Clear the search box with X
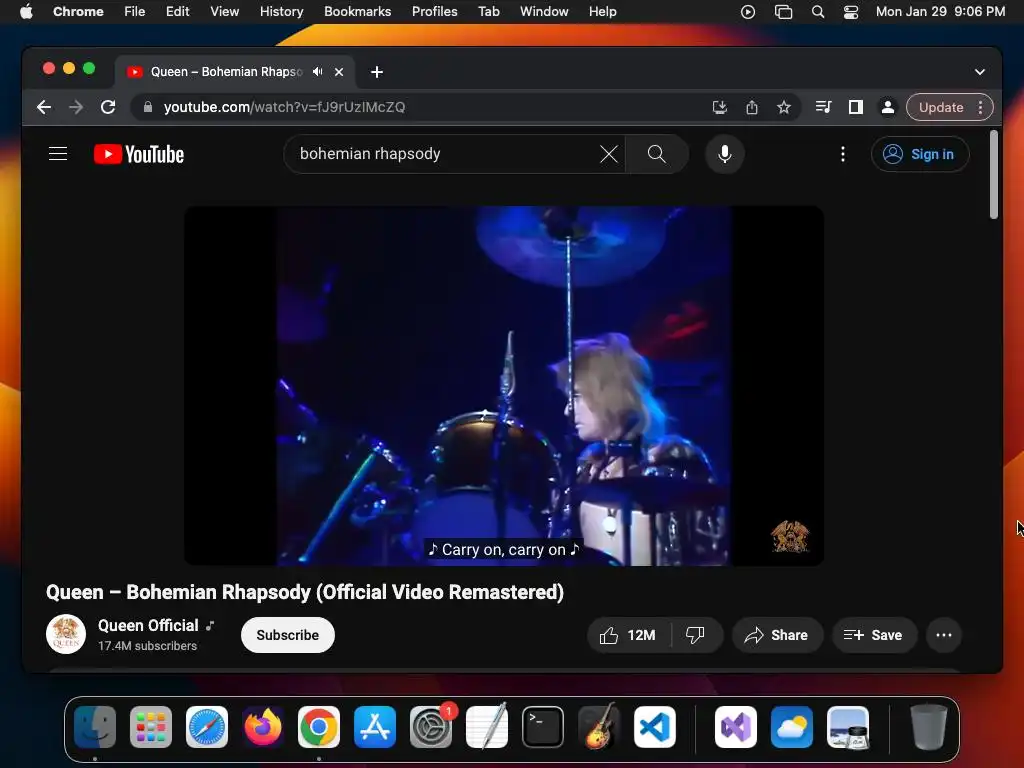The height and width of the screenshot is (768, 1024). (x=609, y=154)
